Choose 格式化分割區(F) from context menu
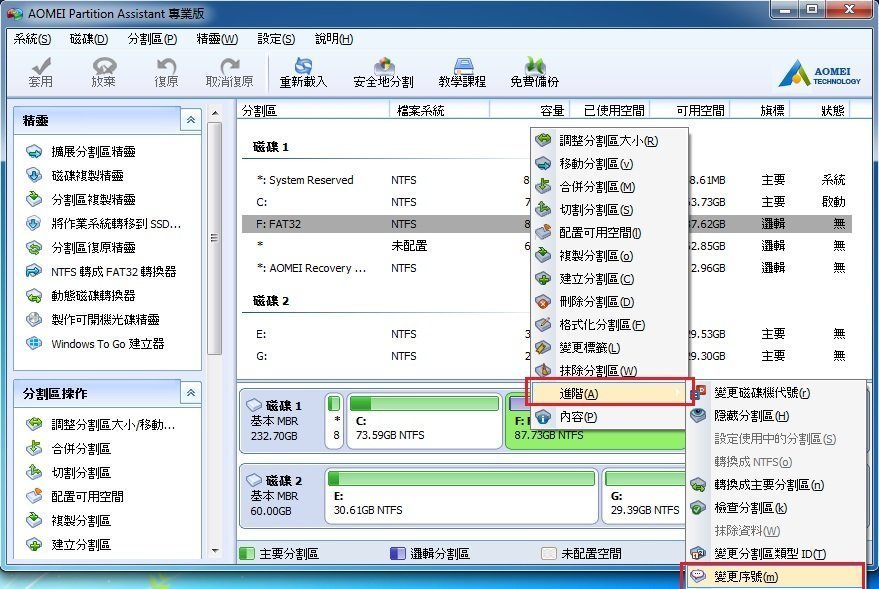The height and width of the screenshot is (589, 879). click(609, 324)
